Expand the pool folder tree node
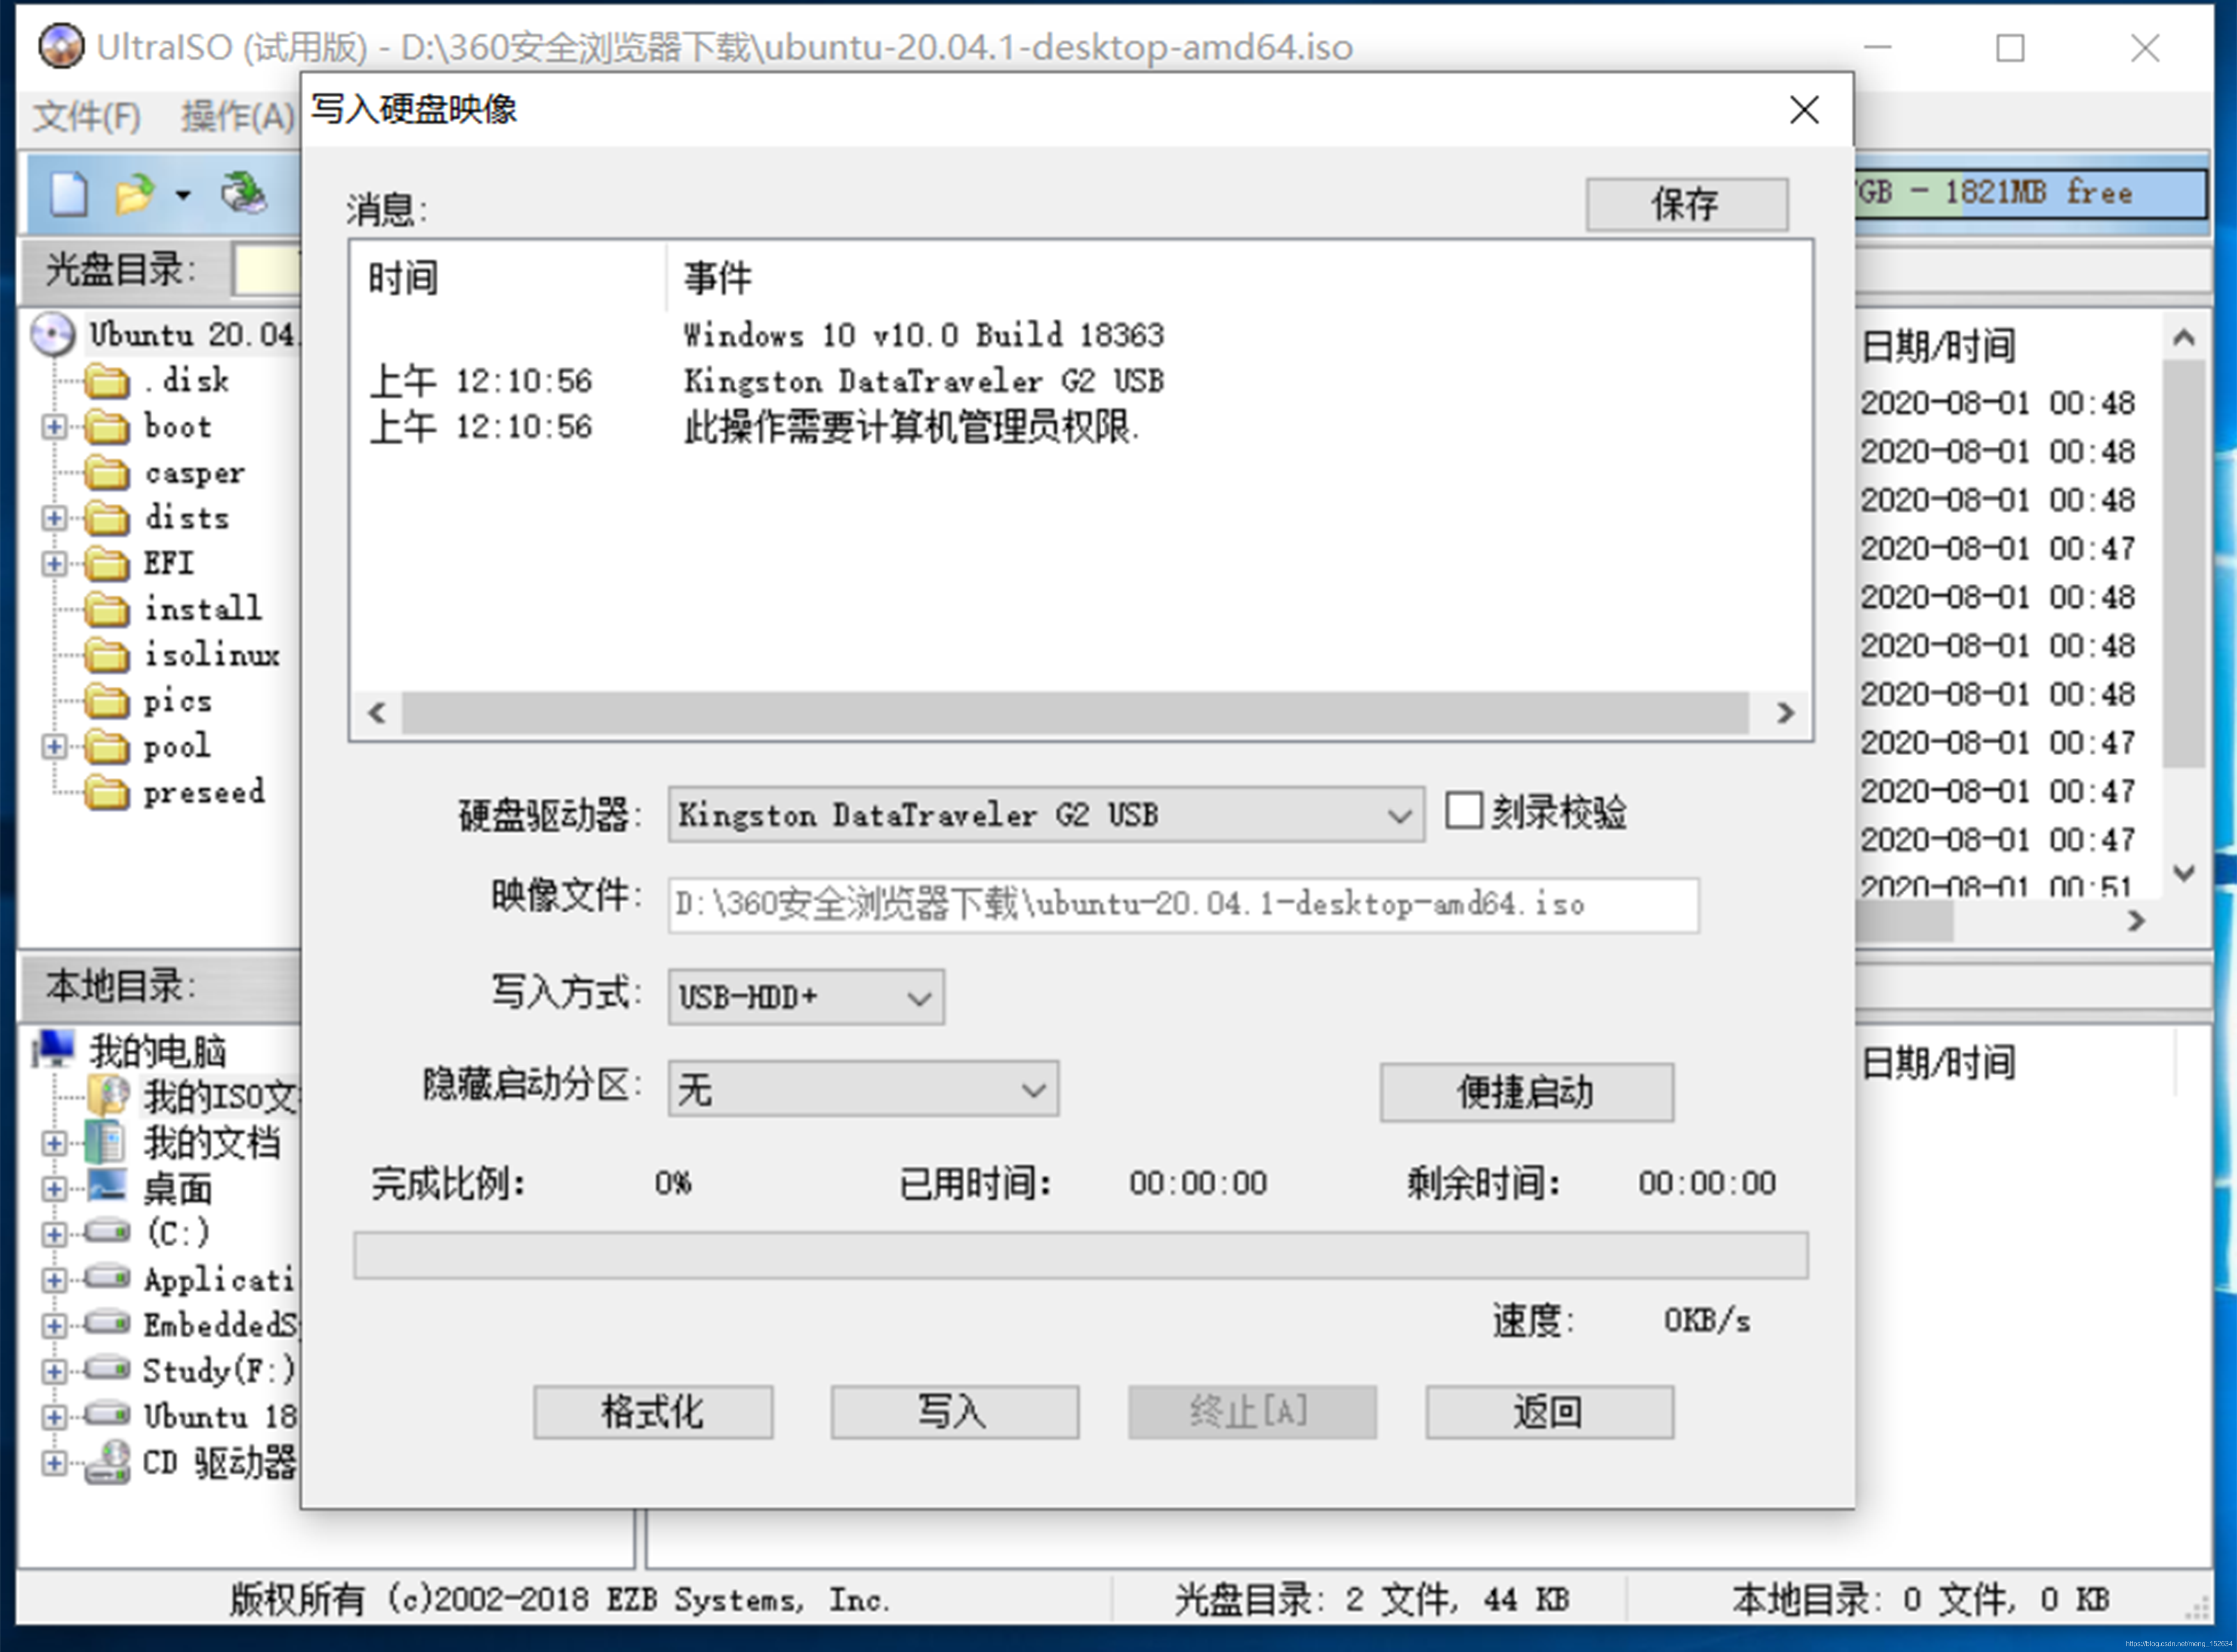 tap(54, 746)
